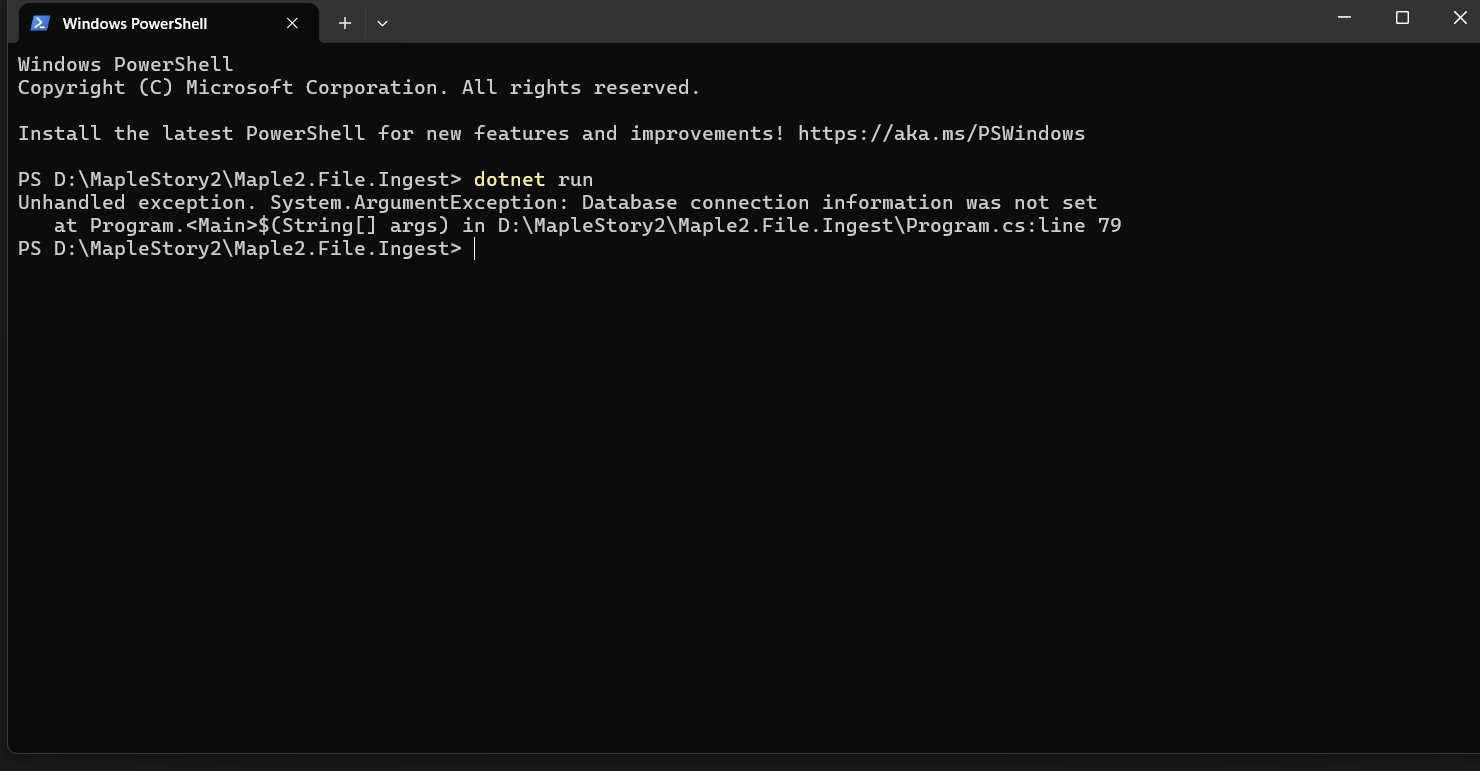This screenshot has height=771, width=1480.
Task: Minimize the terminal window
Action: 1345,18
